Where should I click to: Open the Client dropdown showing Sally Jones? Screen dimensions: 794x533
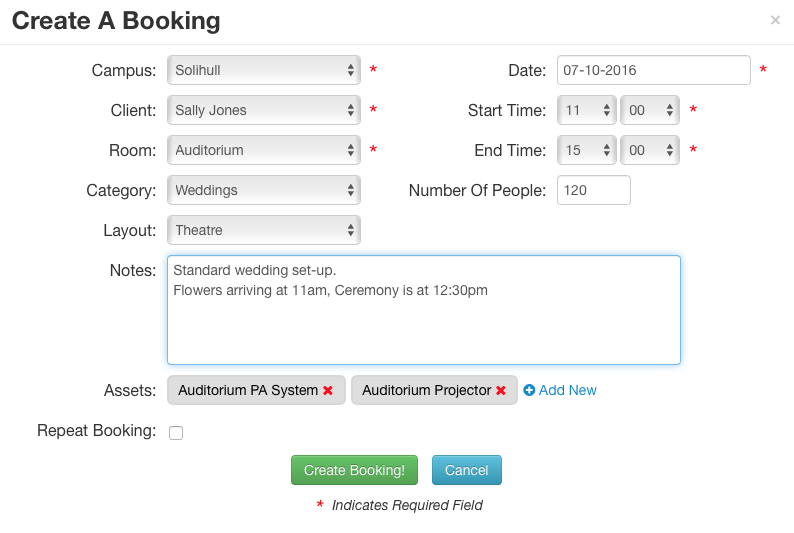click(264, 110)
